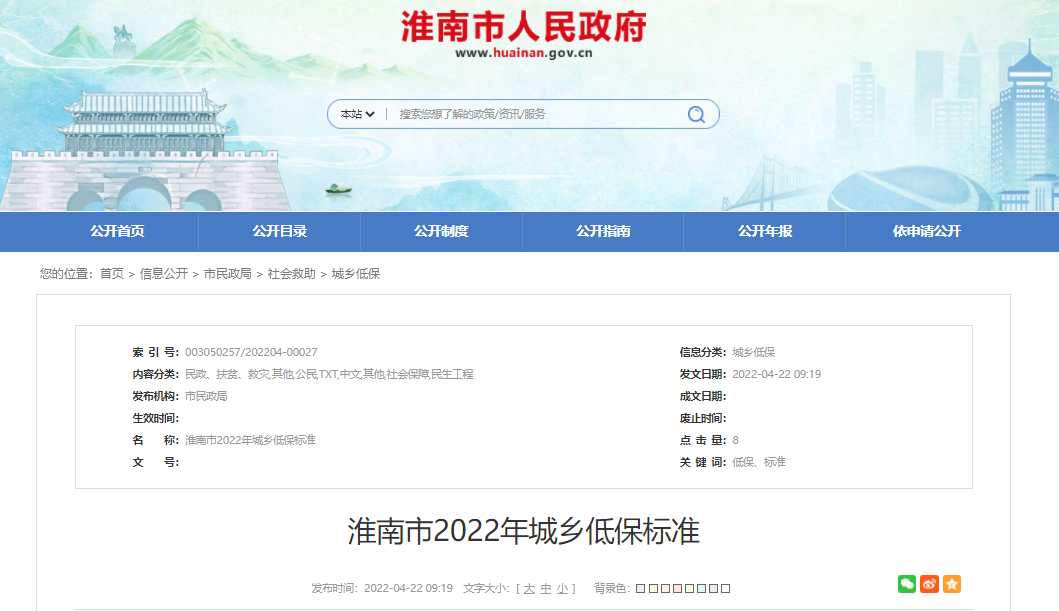The image size is (1059, 611).
Task: Click the search magnifier icon
Action: tap(695, 113)
